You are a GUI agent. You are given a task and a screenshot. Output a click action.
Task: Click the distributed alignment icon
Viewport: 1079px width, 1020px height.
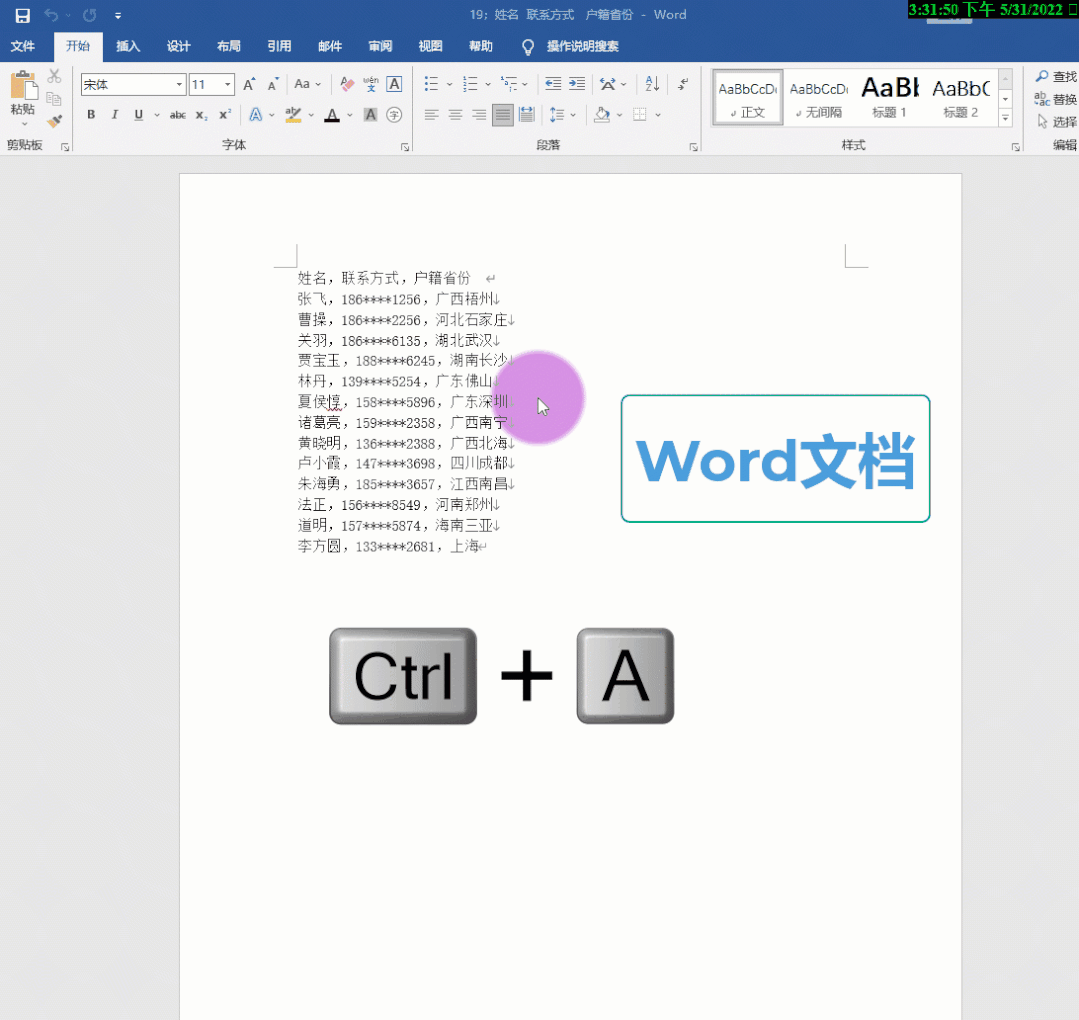tap(526, 114)
